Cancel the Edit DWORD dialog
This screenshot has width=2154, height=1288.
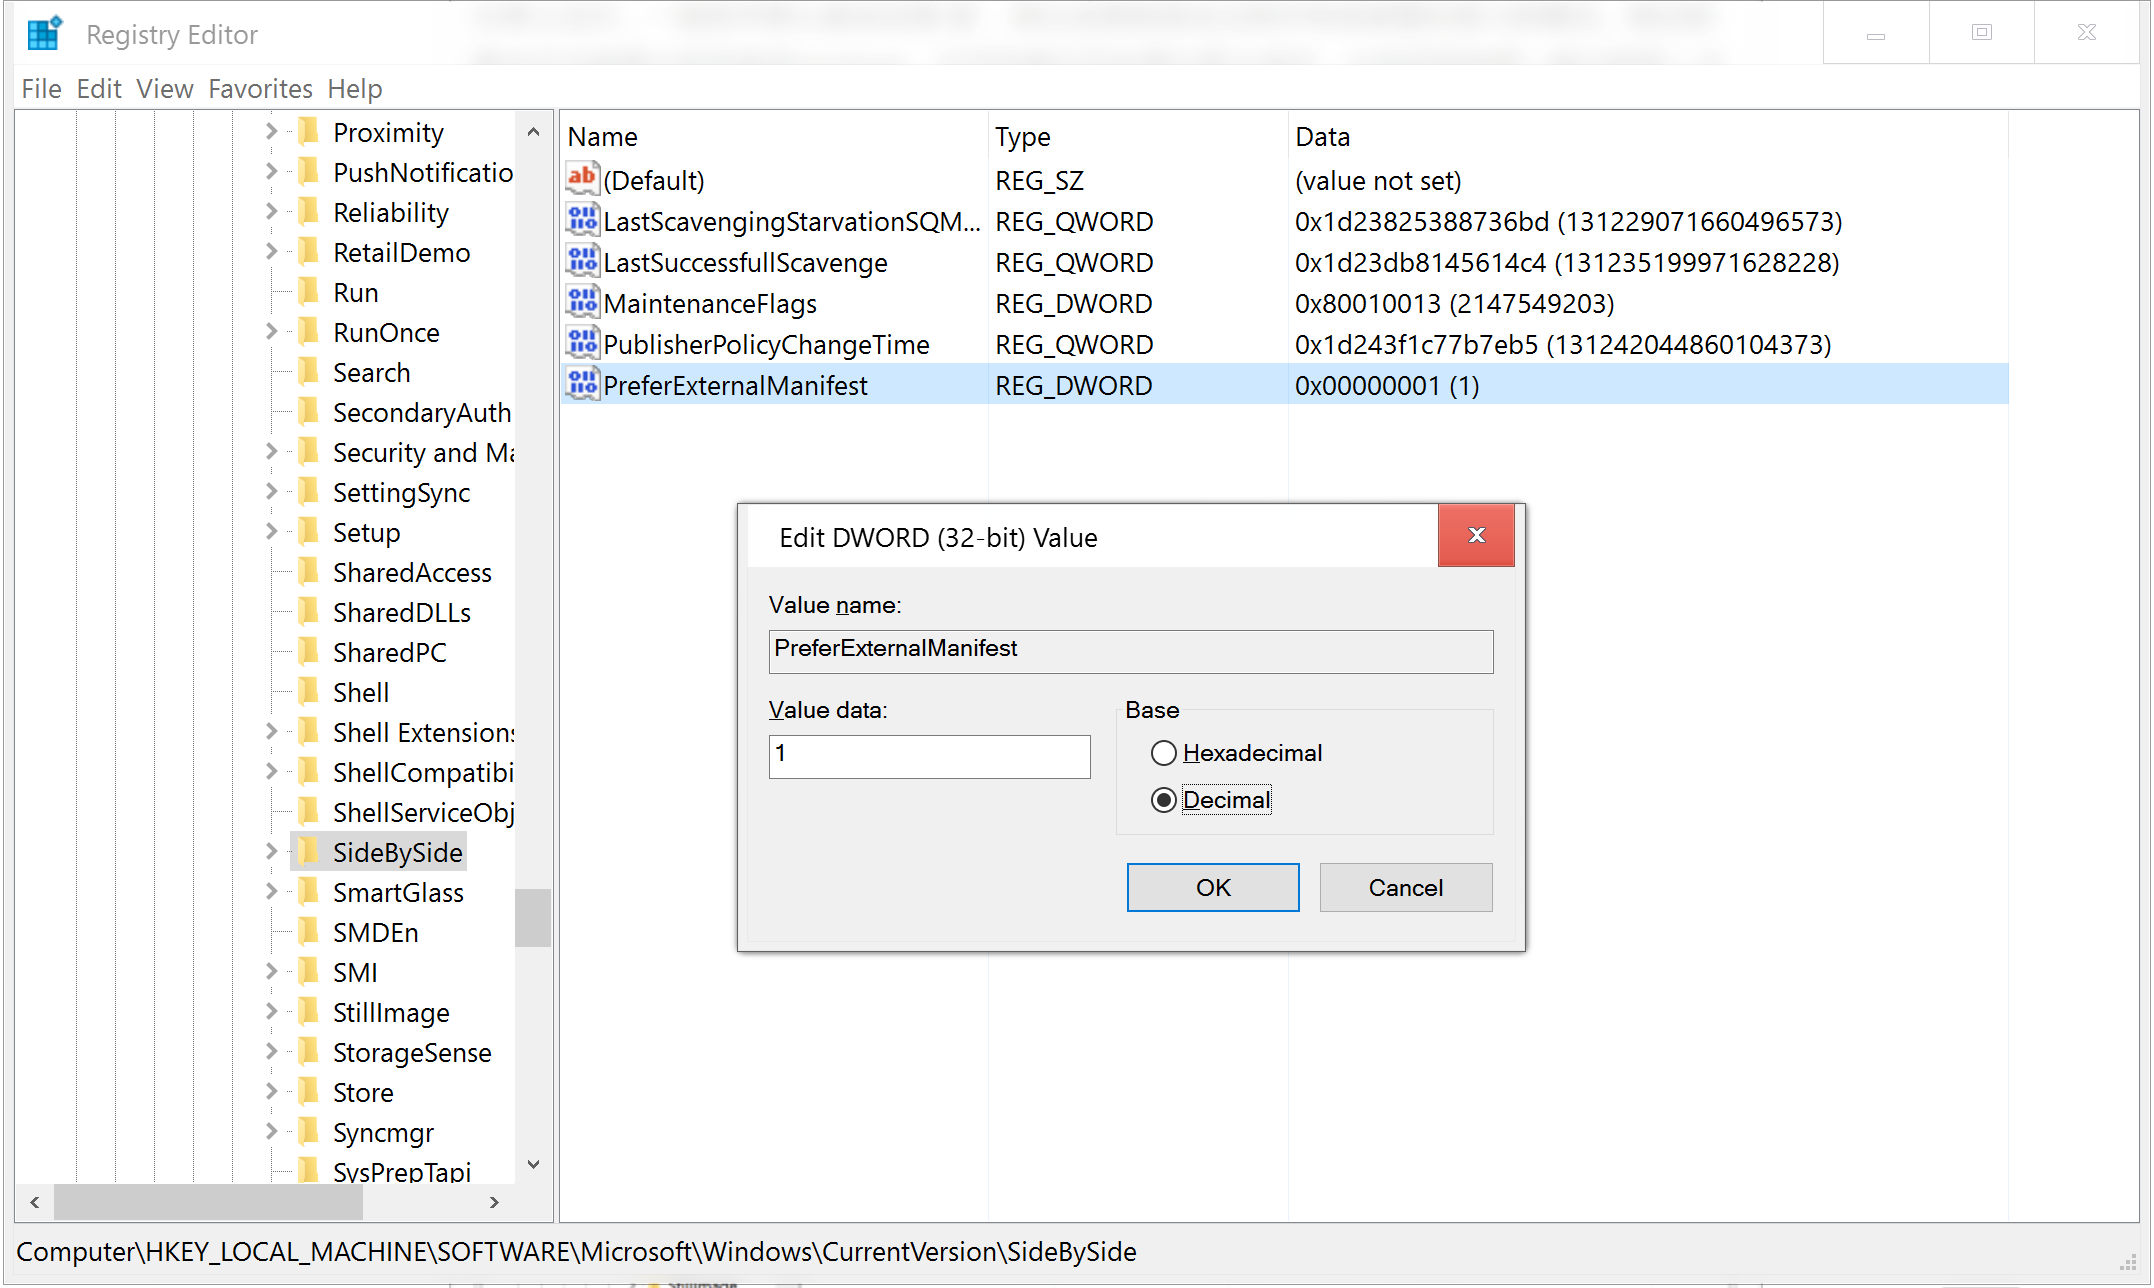click(x=1405, y=887)
